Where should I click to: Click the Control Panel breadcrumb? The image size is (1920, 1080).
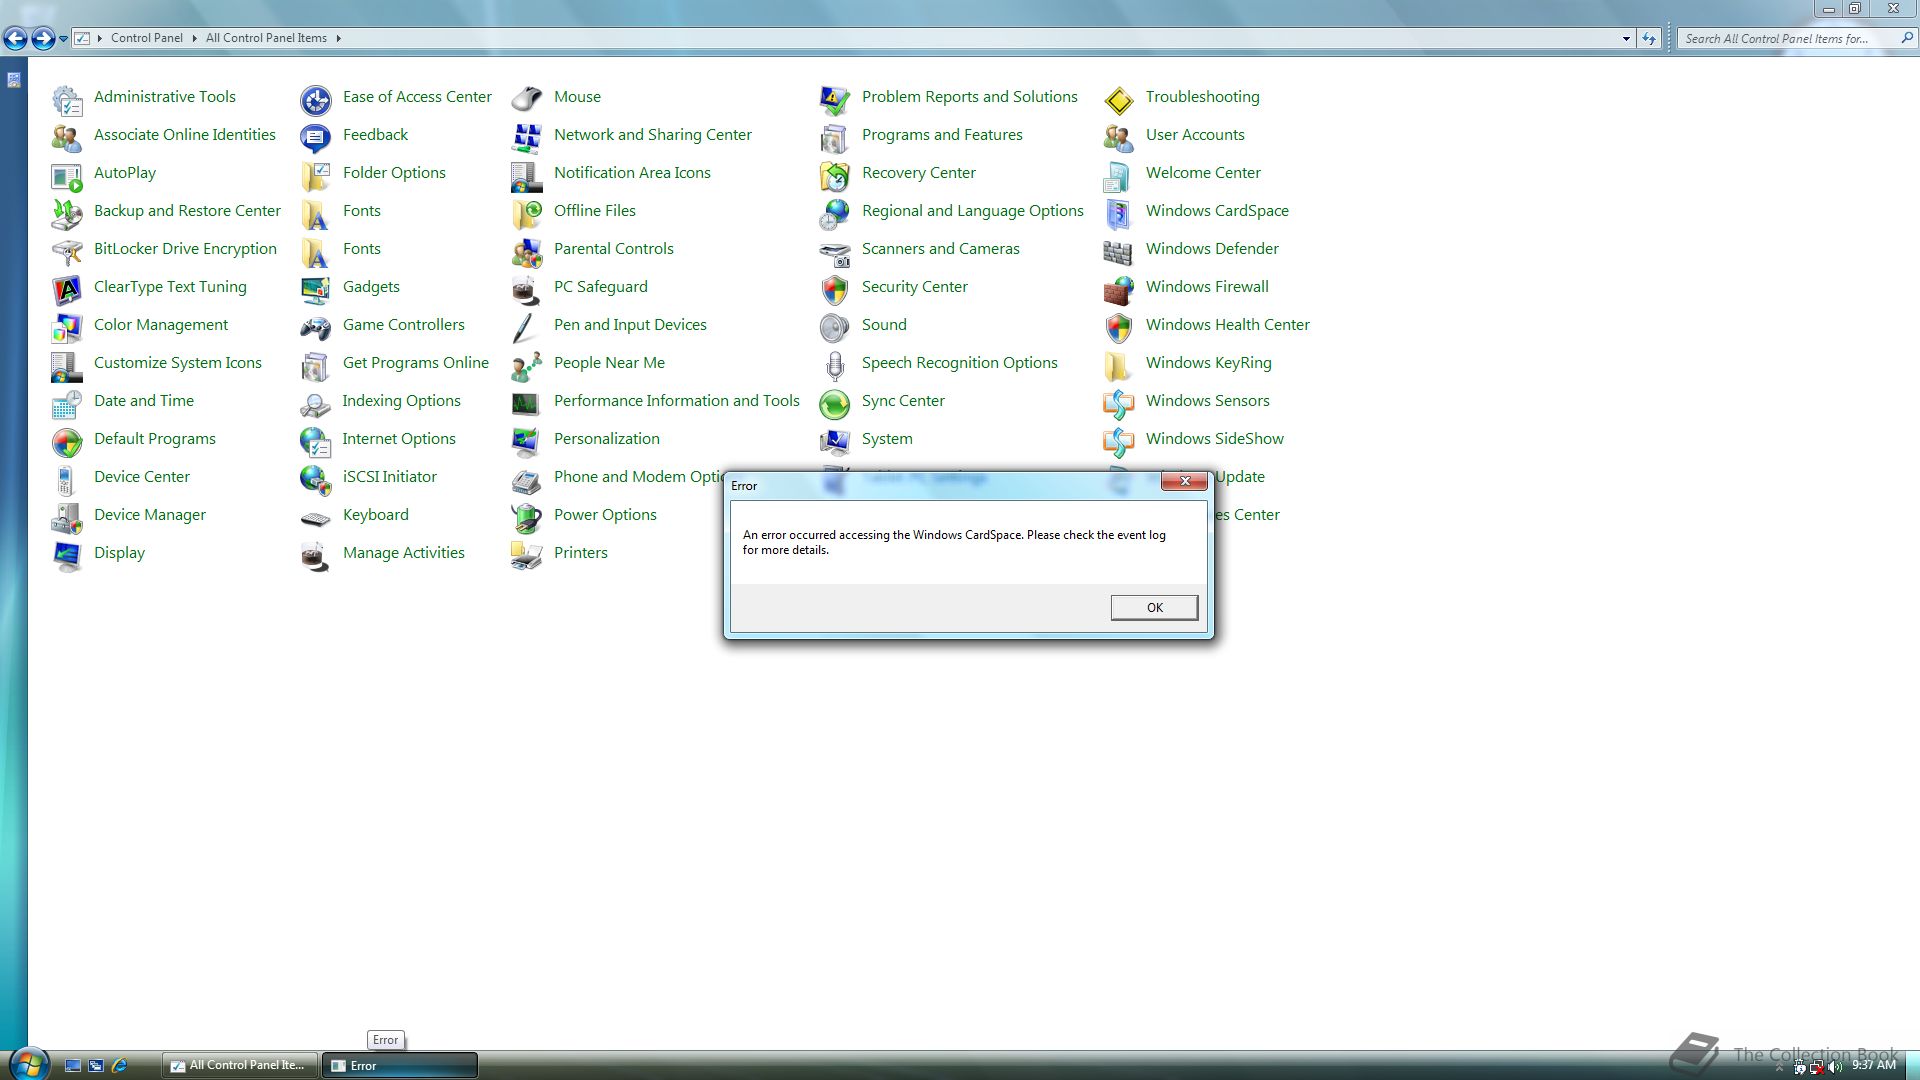tap(146, 38)
